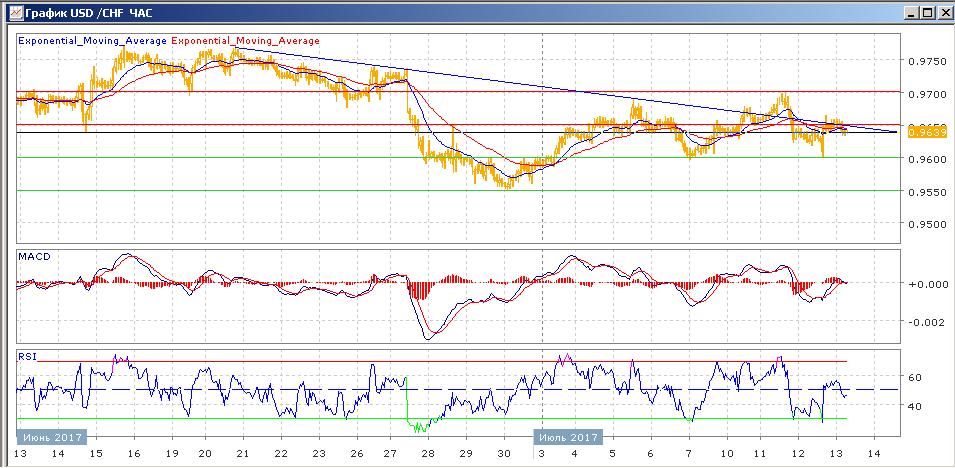Maximize the USD/CHF chart window
This screenshot has width=955, height=468.
coord(925,13)
